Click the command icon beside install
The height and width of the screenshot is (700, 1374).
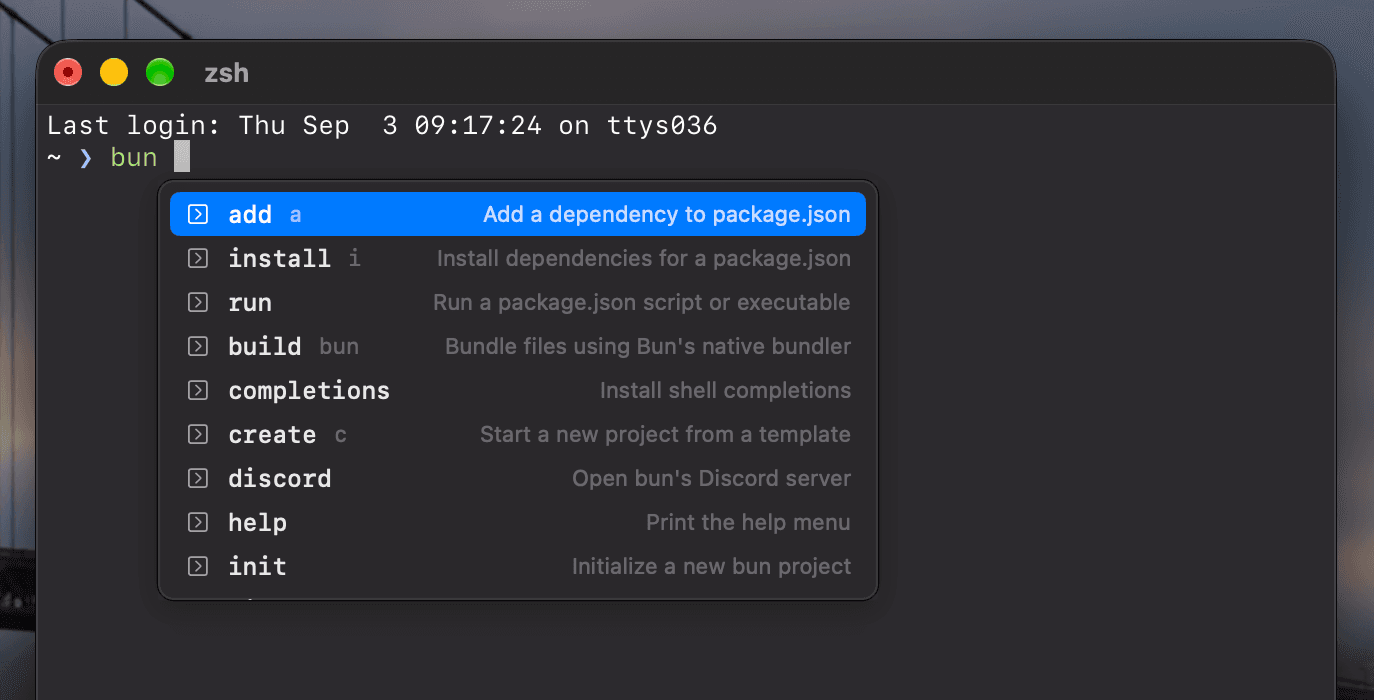tap(198, 258)
